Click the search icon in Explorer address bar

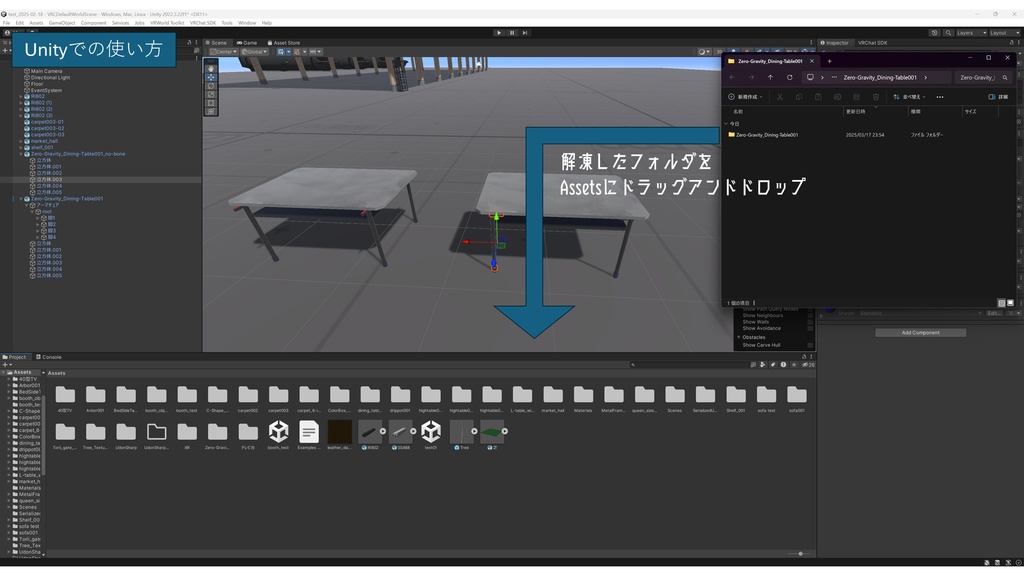[x=1005, y=77]
